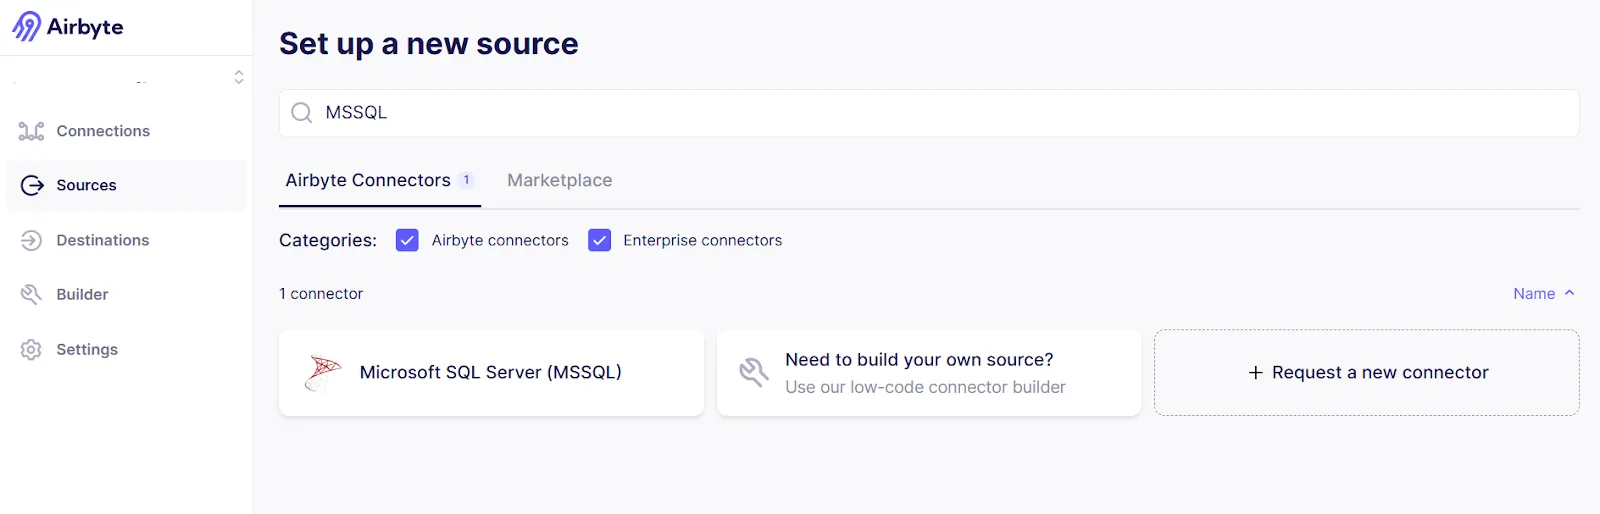Click the plus icon on the request card
1600x514 pixels.
[1256, 372]
